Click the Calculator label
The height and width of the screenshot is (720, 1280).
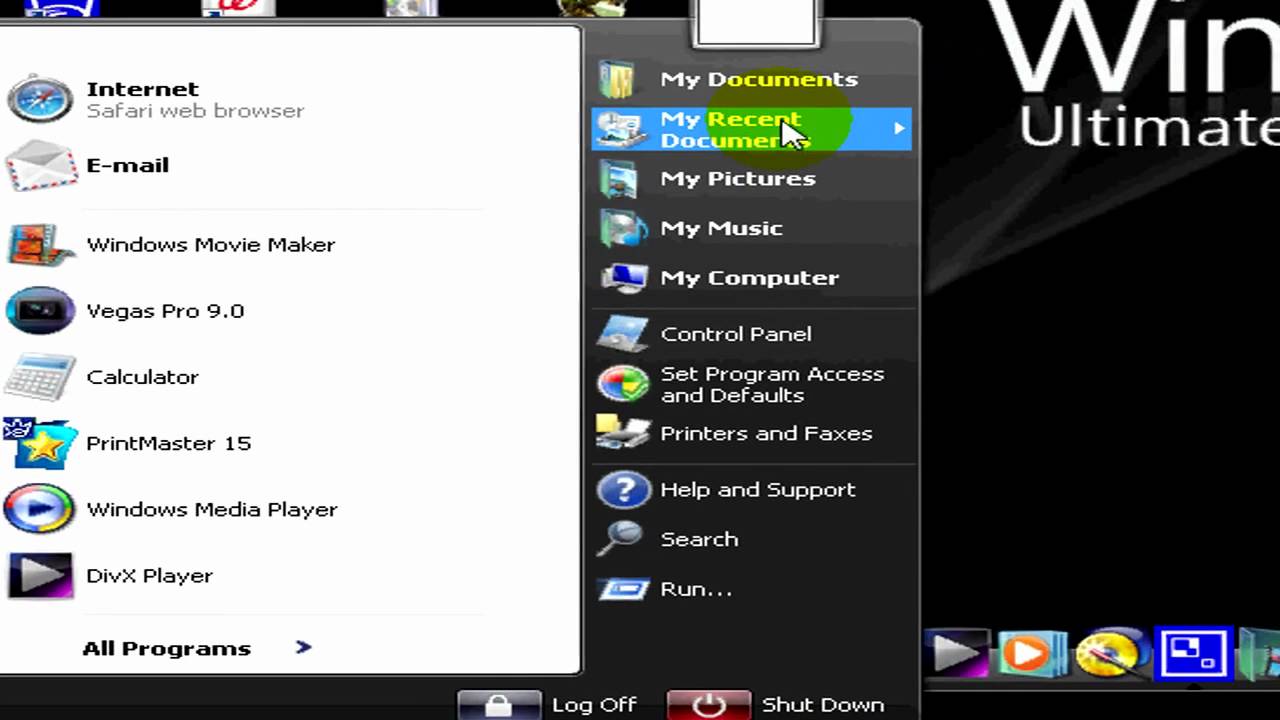[x=142, y=377]
